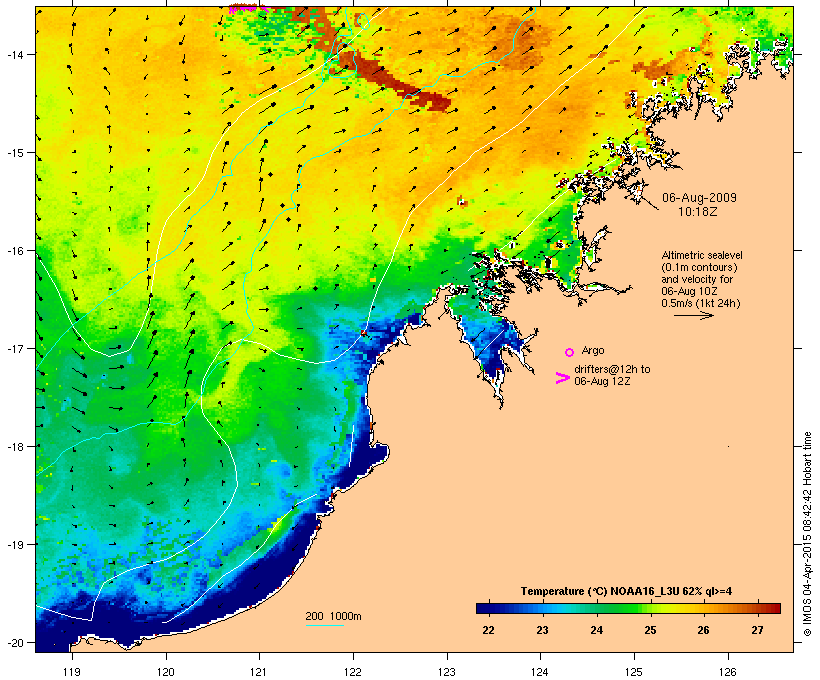The height and width of the screenshot is (680, 820).
Task: Click the latitude axis label -20
Action: 14,642
